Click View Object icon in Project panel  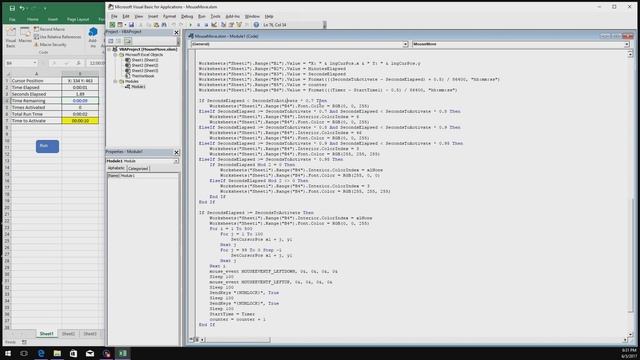coord(118,41)
